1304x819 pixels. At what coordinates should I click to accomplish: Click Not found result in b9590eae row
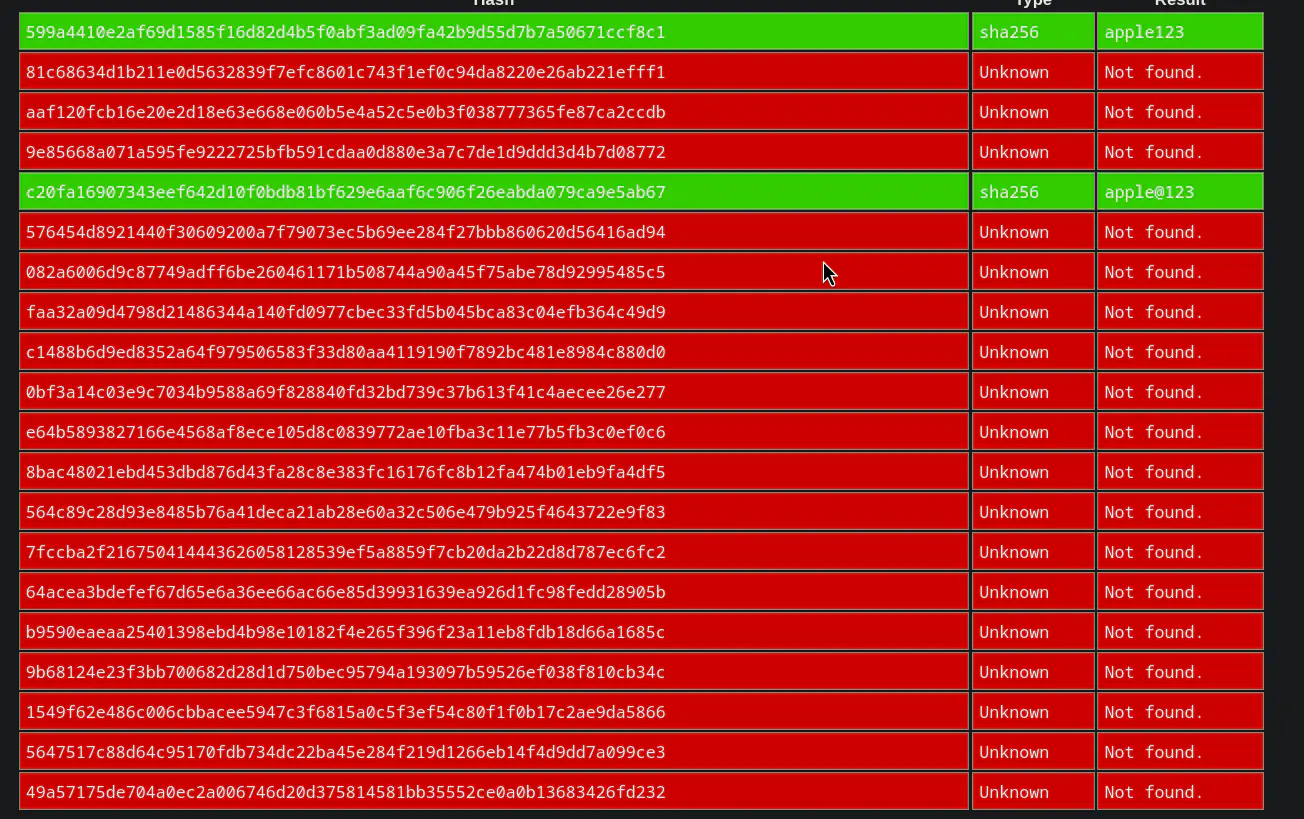pyautogui.click(x=1180, y=631)
